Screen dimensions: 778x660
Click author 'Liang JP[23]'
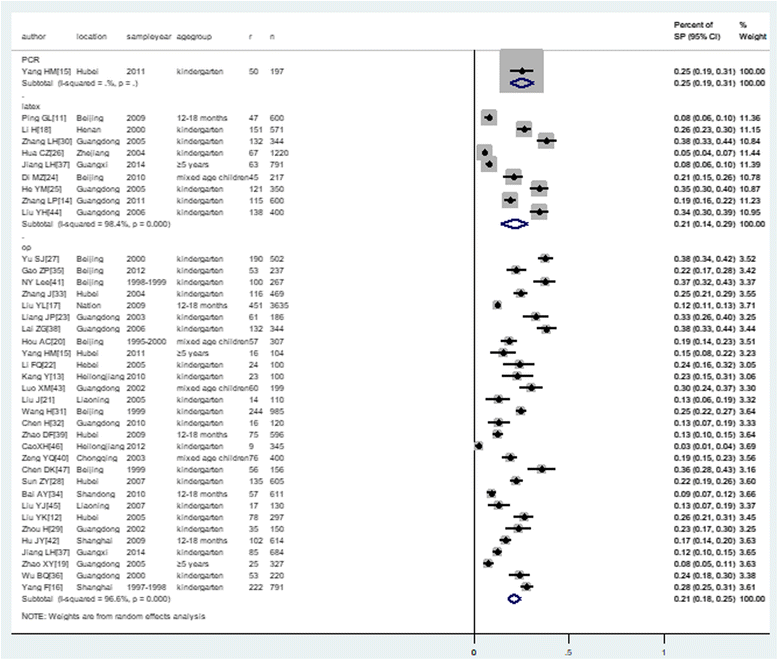pos(46,317)
